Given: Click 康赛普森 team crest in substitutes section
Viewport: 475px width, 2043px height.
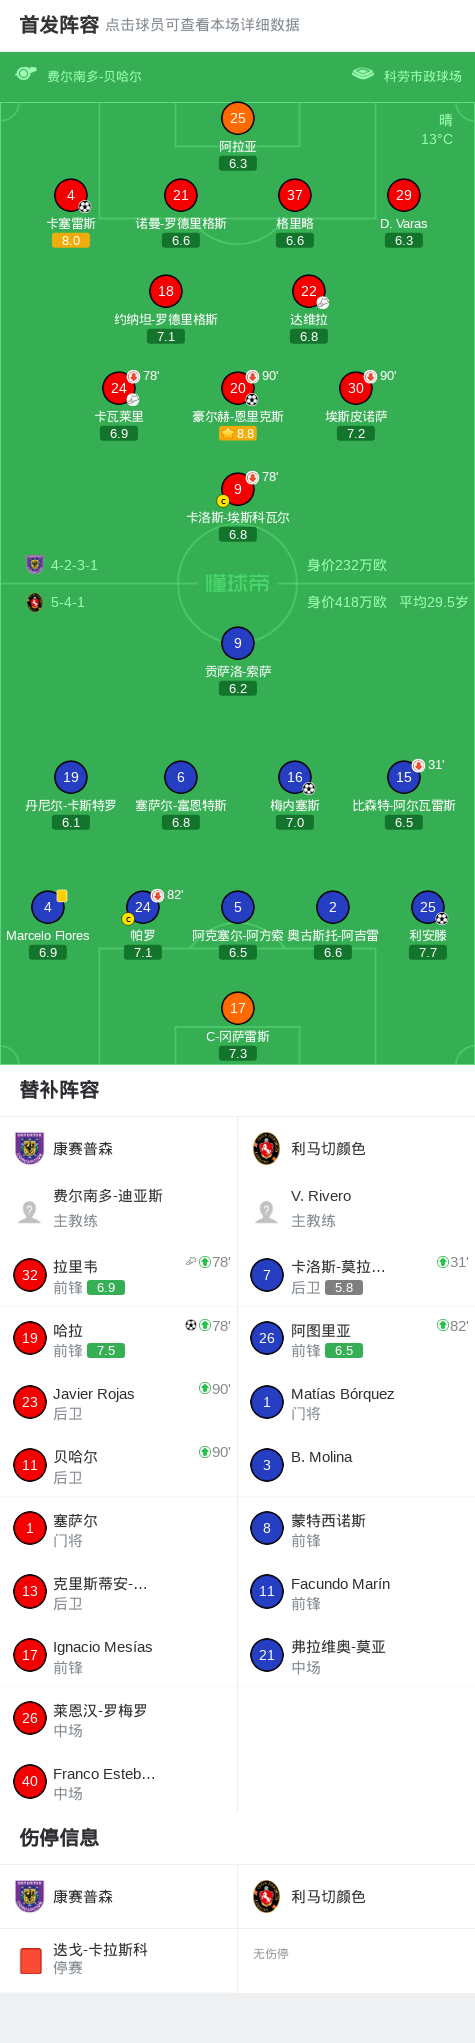Looking at the screenshot, I should pos(30,1148).
